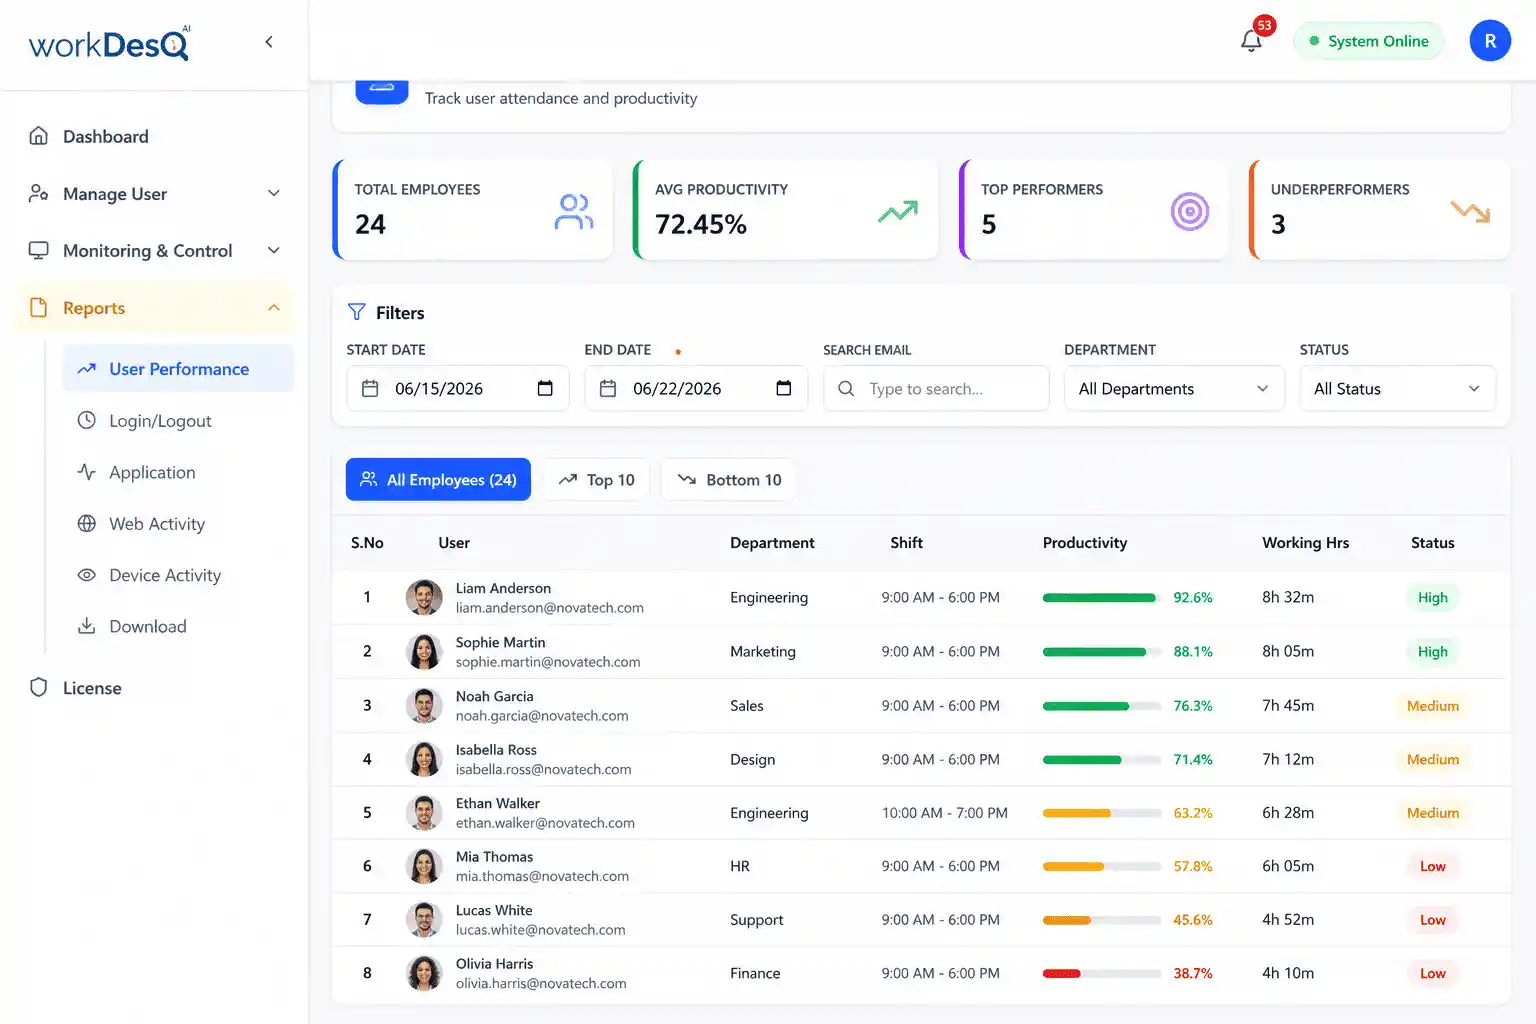Click the Finance department cell

coord(755,973)
